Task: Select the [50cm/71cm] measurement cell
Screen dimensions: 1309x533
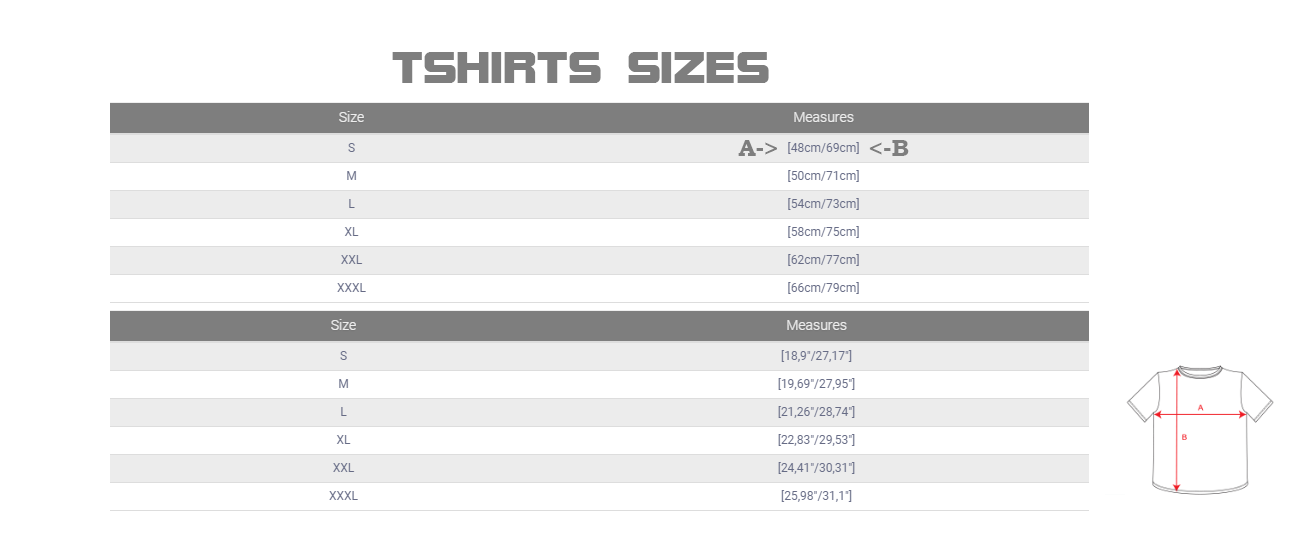Action: [823, 176]
